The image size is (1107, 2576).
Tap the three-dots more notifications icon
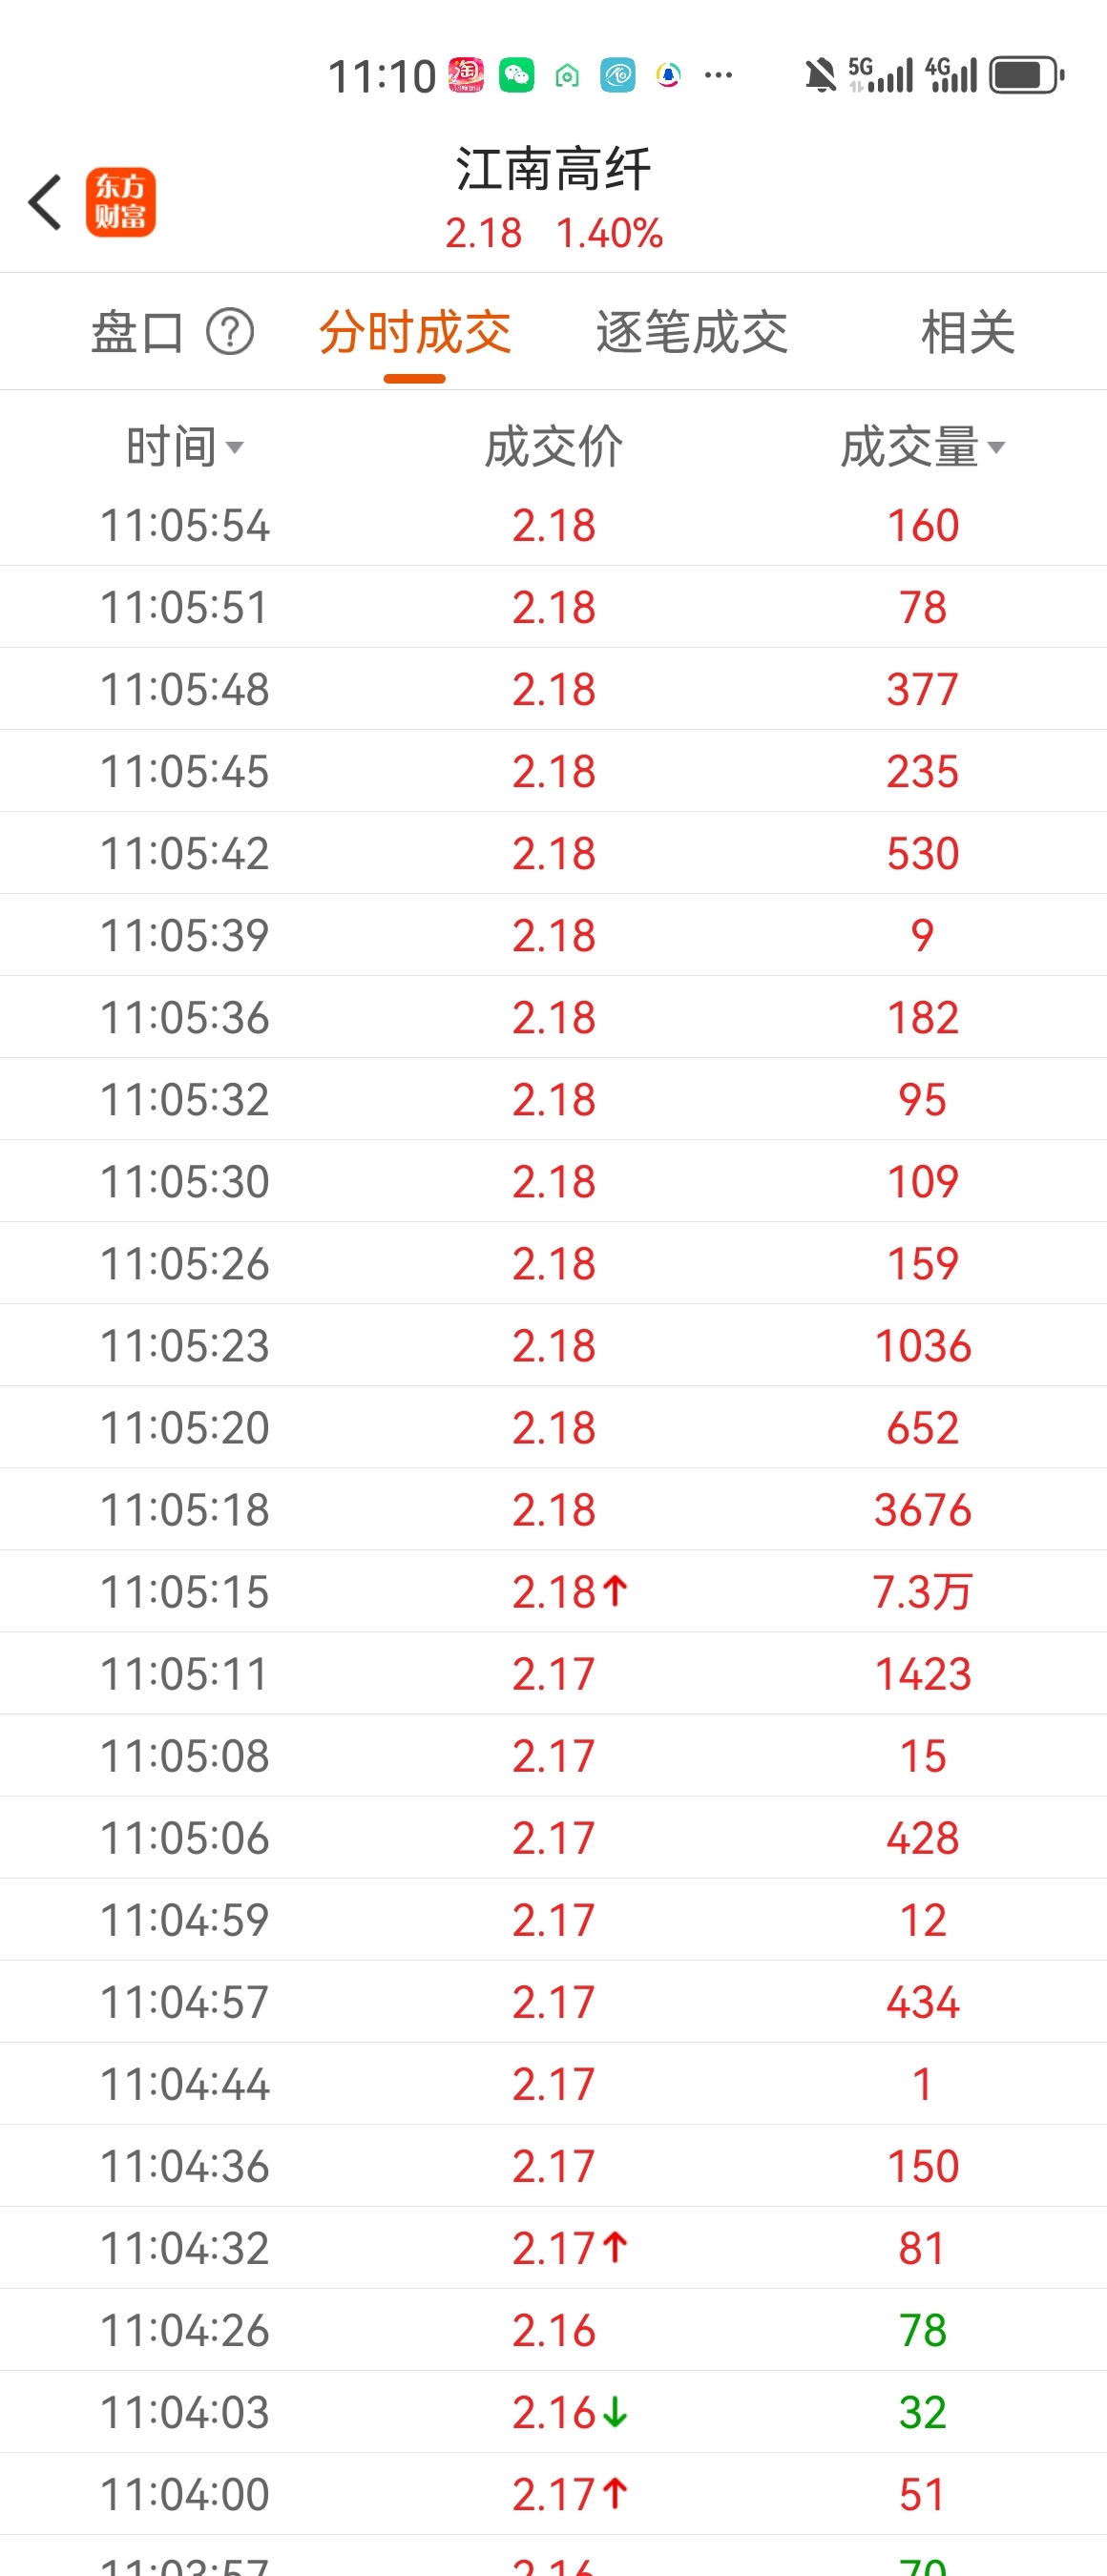click(718, 75)
